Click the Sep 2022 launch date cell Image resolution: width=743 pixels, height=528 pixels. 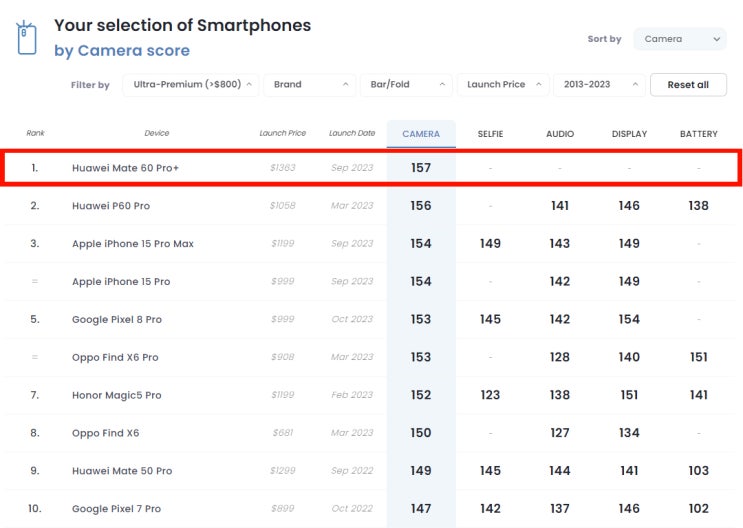tap(352, 471)
